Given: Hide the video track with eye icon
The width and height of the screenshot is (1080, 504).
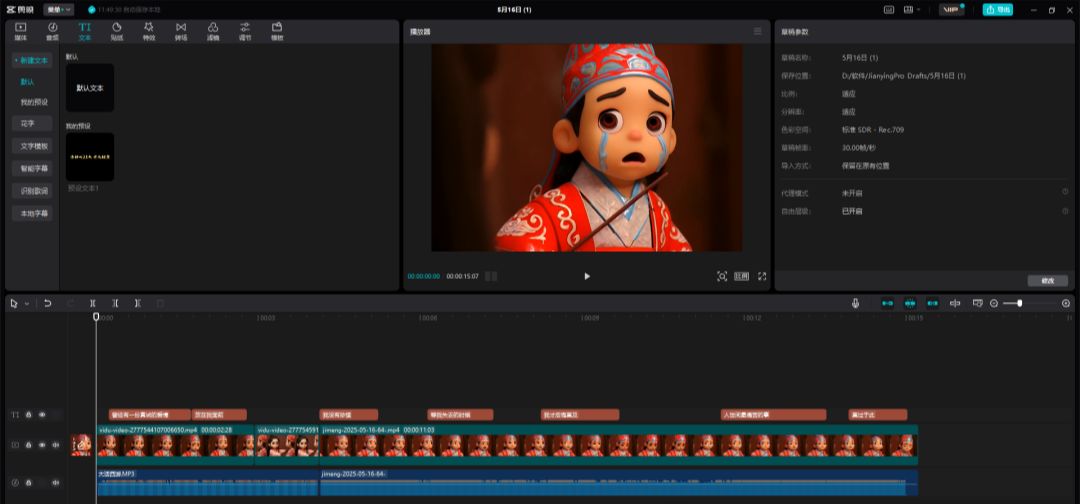Looking at the screenshot, I should (42, 445).
